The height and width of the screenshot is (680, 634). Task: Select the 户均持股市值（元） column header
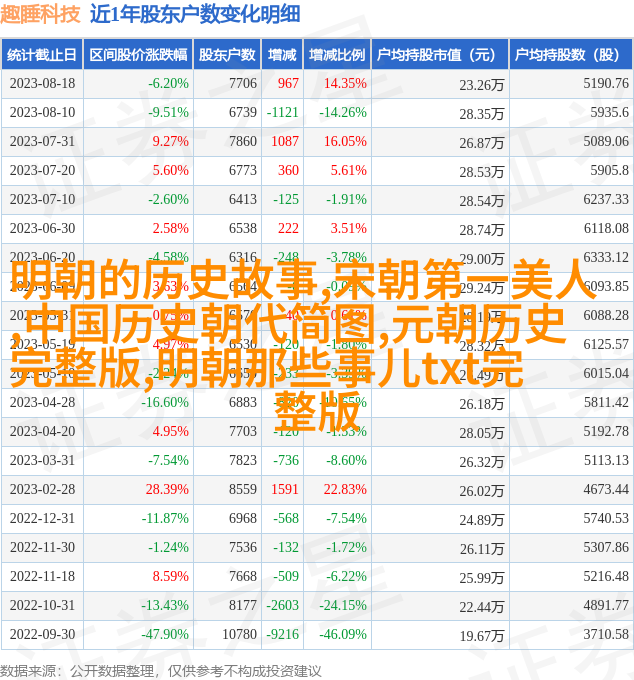point(440,55)
